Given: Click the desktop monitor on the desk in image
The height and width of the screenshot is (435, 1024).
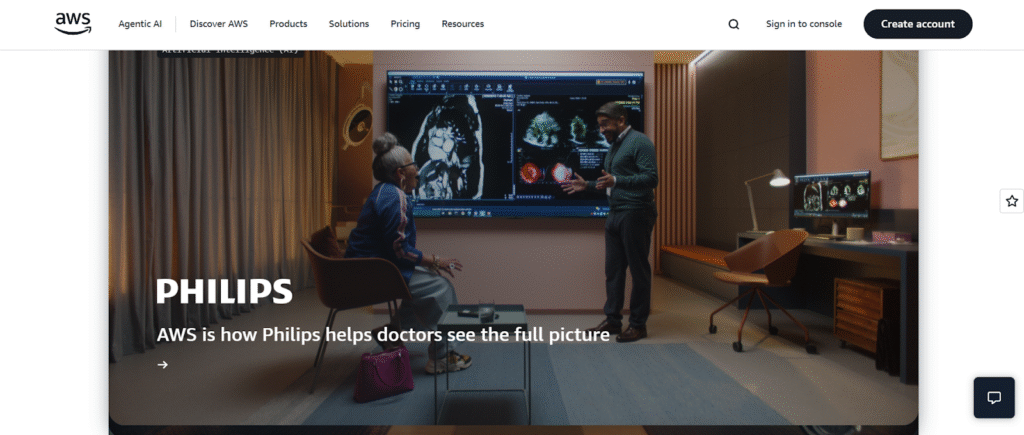Looking at the screenshot, I should [x=830, y=194].
